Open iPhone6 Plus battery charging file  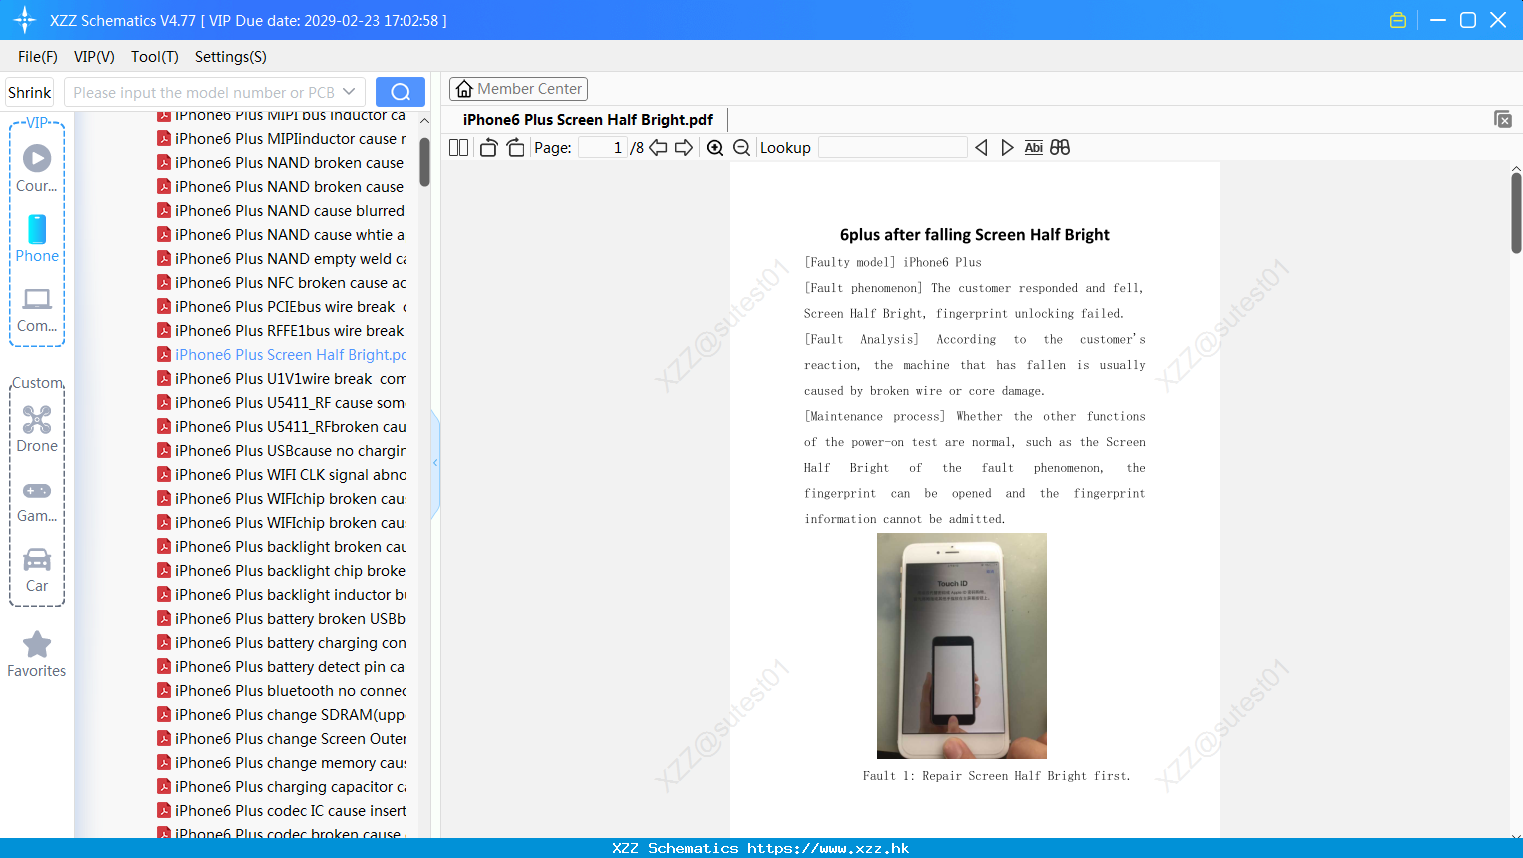[x=282, y=643]
